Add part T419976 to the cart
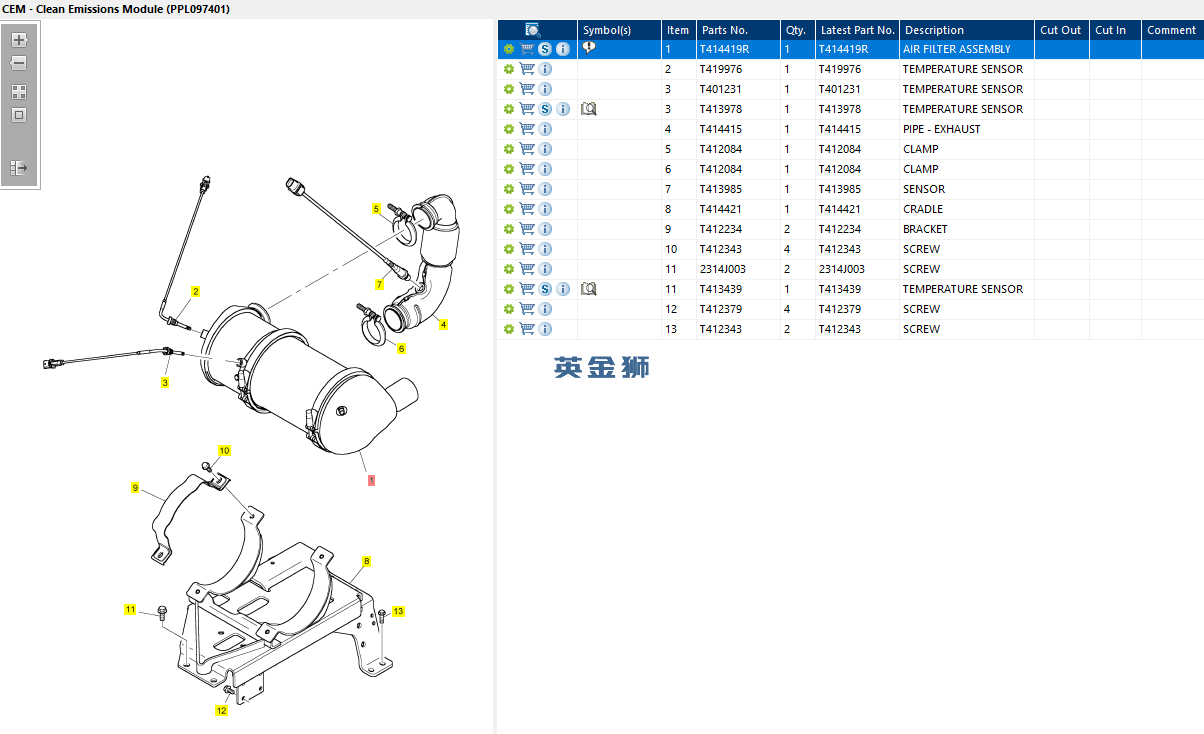Viewport: 1204px width, 734px height. (527, 69)
